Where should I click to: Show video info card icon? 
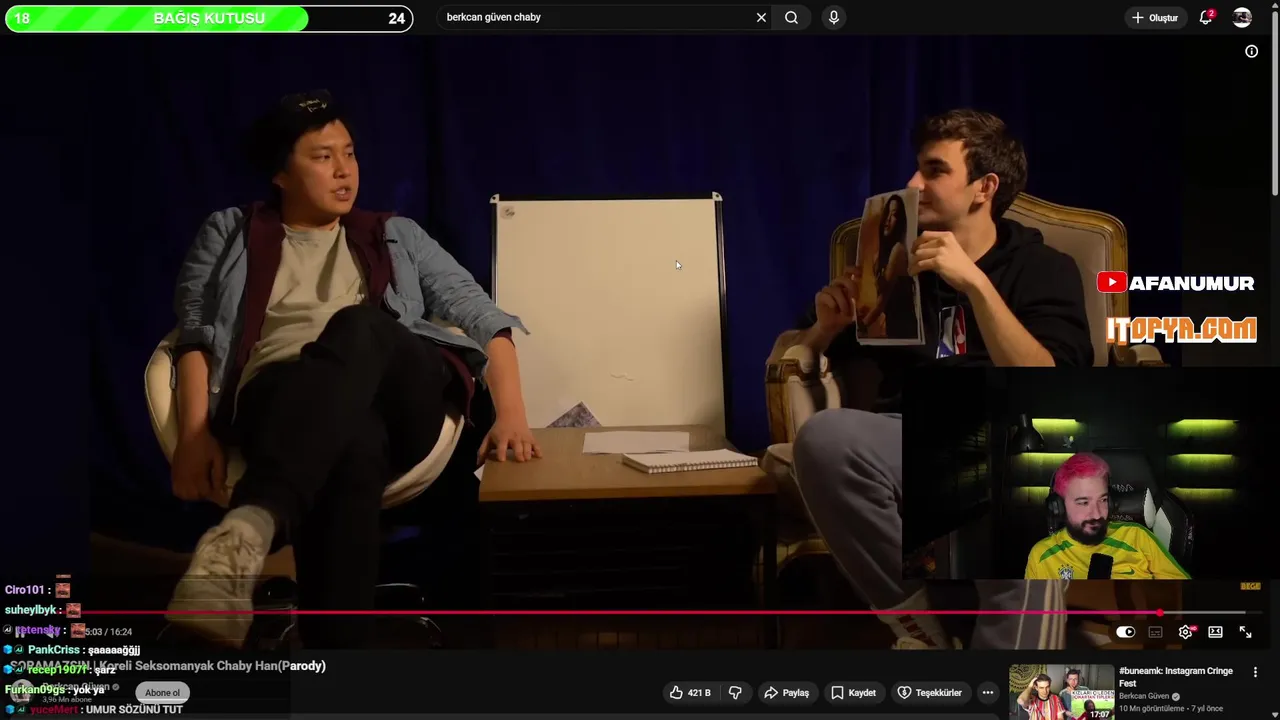click(1251, 51)
